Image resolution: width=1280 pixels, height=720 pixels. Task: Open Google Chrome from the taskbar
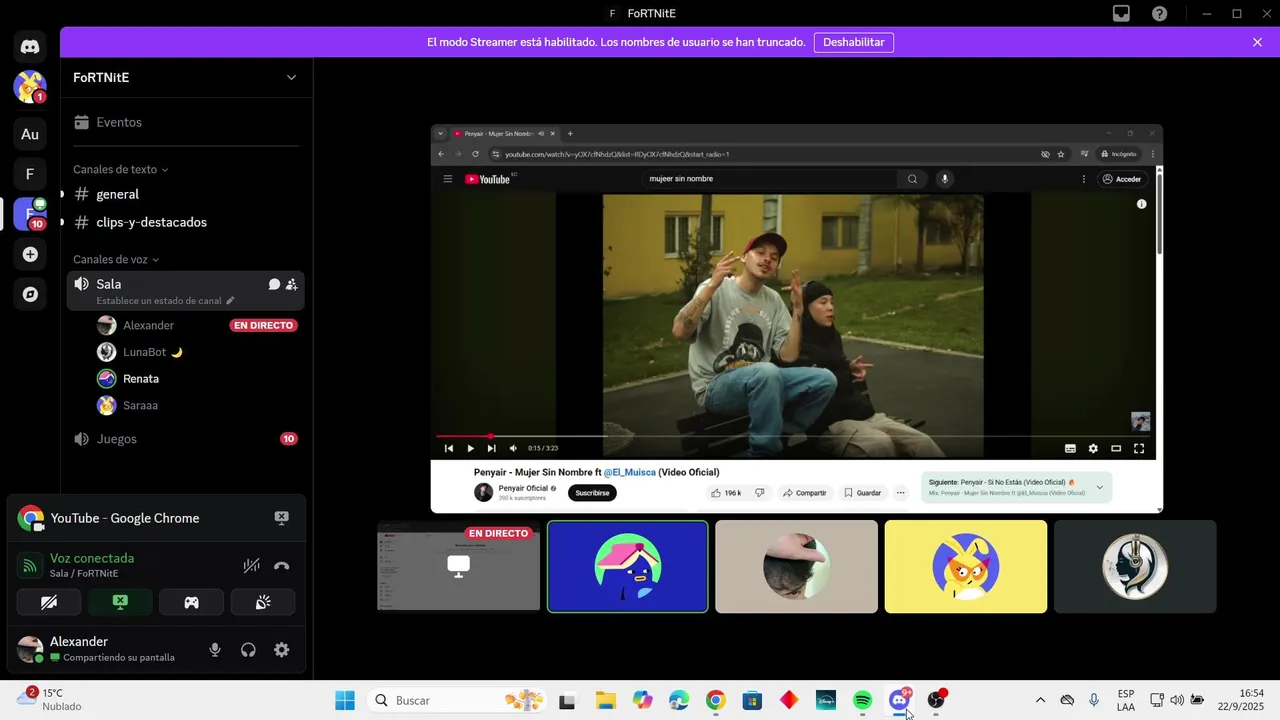[x=715, y=700]
